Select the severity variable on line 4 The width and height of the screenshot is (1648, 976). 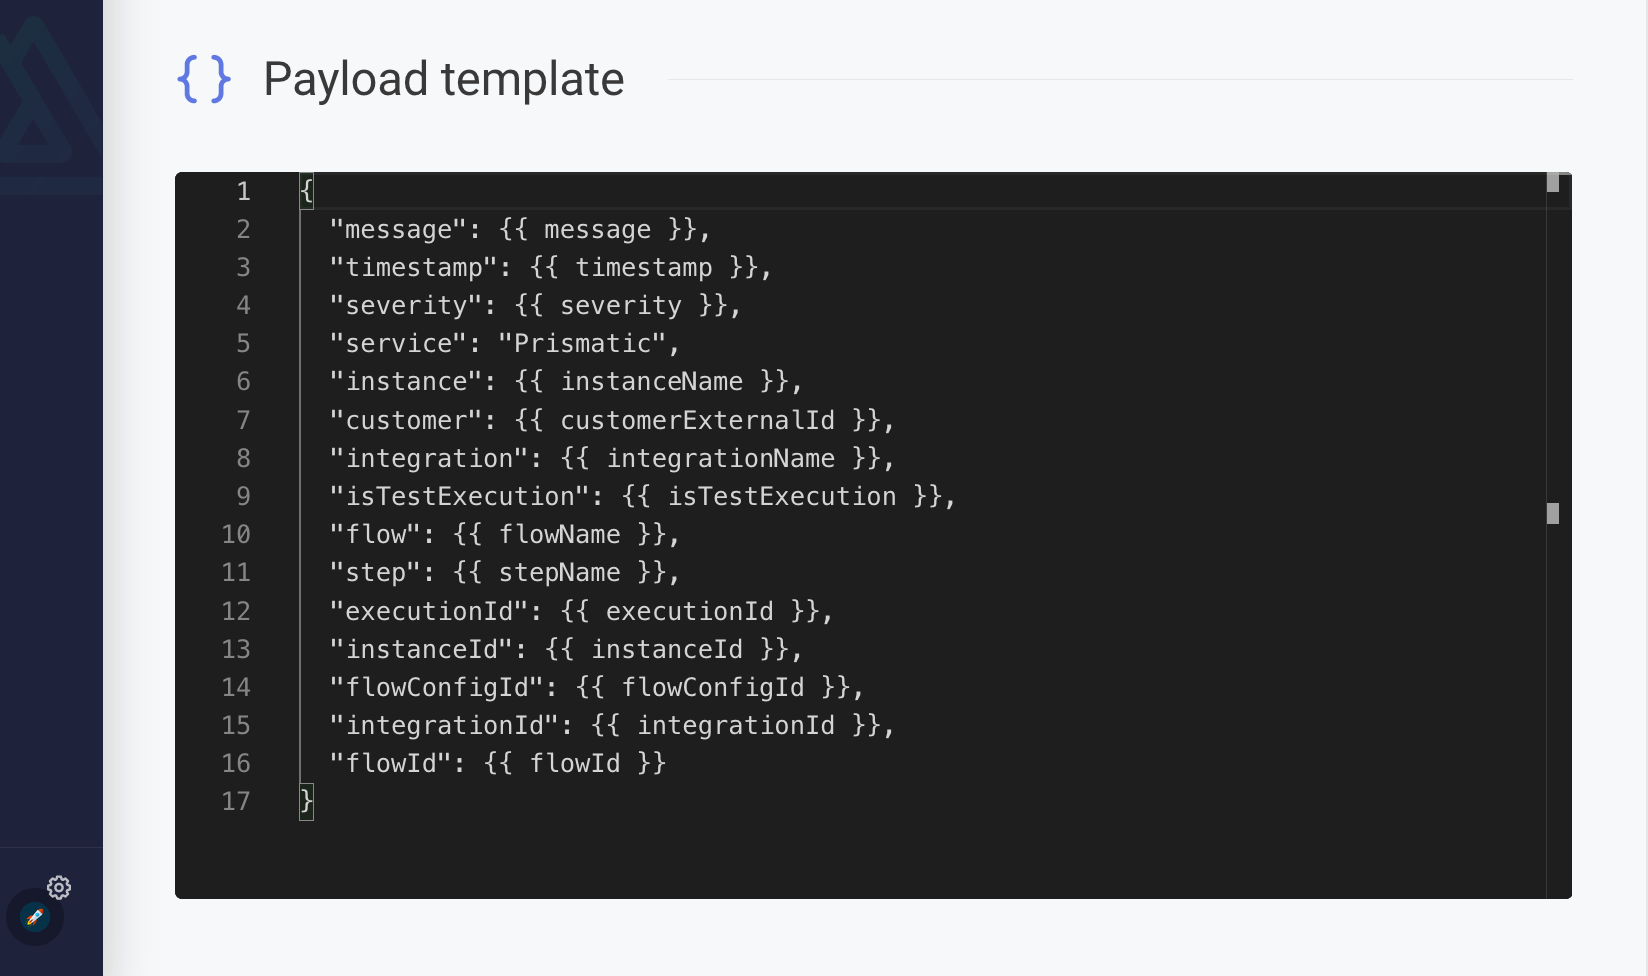[626, 305]
